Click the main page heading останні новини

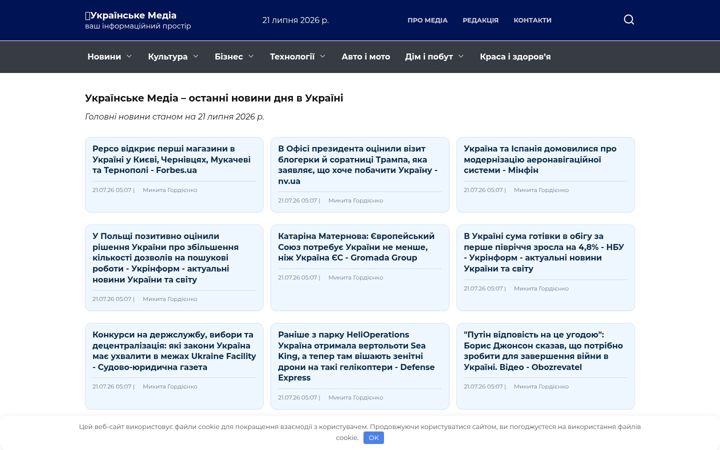point(214,98)
